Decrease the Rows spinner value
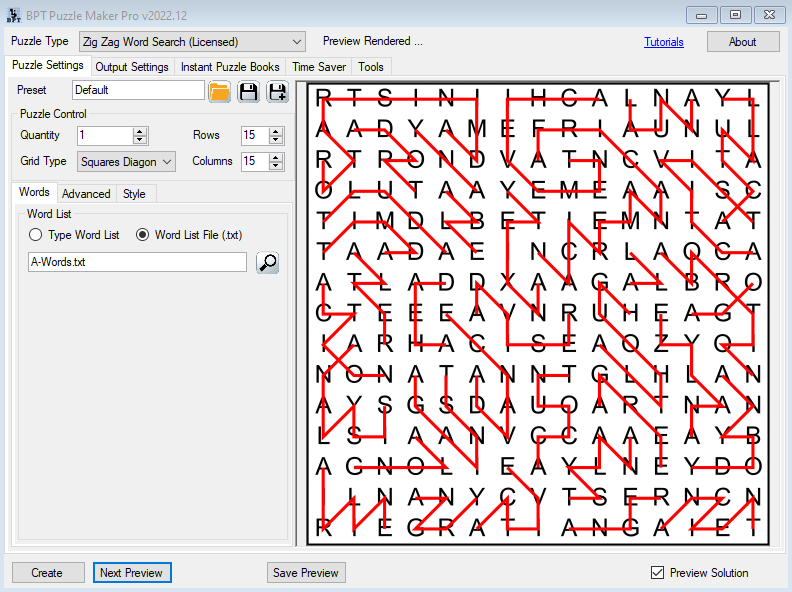This screenshot has width=792, height=592. [x=277, y=140]
